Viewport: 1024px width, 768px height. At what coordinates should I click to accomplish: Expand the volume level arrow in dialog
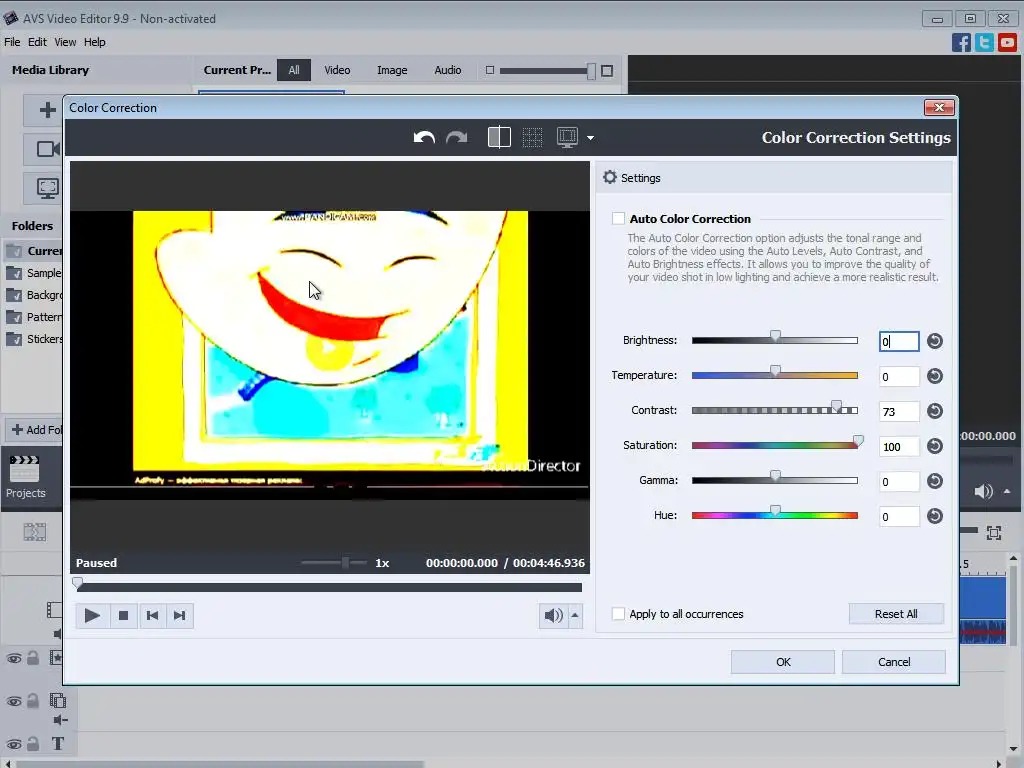pyautogui.click(x=575, y=615)
